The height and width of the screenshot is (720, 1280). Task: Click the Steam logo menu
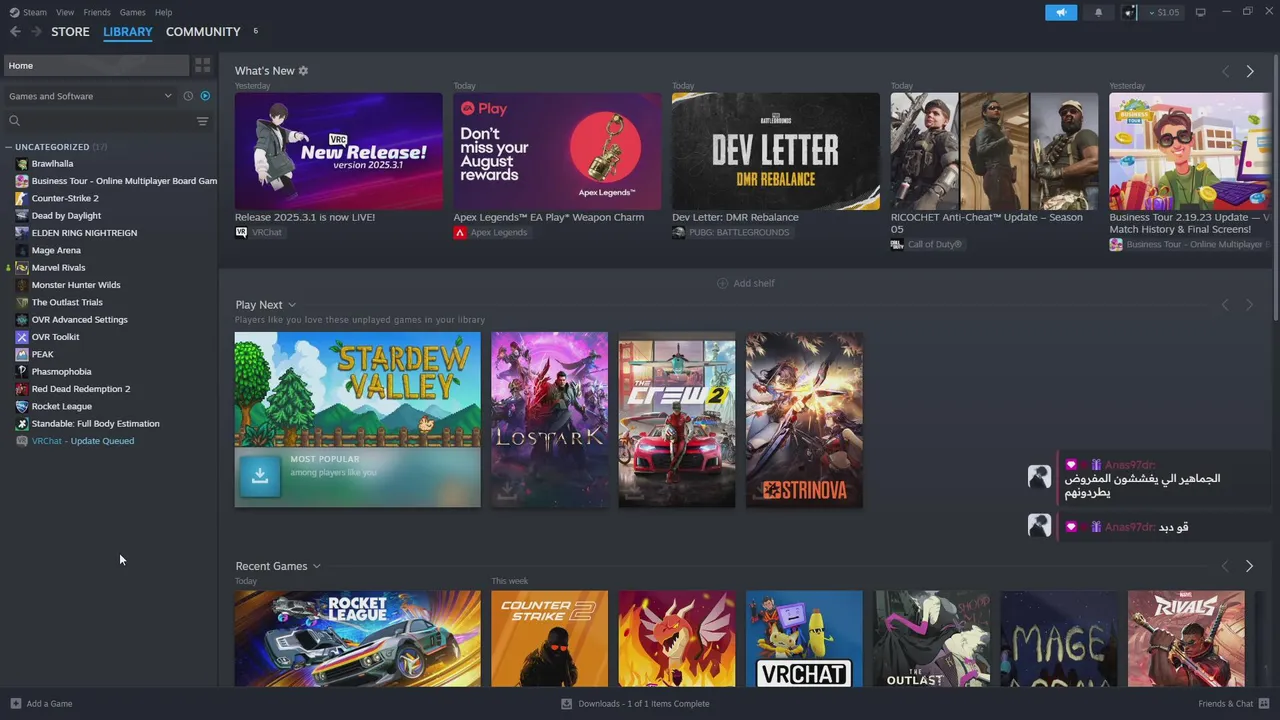(x=27, y=12)
